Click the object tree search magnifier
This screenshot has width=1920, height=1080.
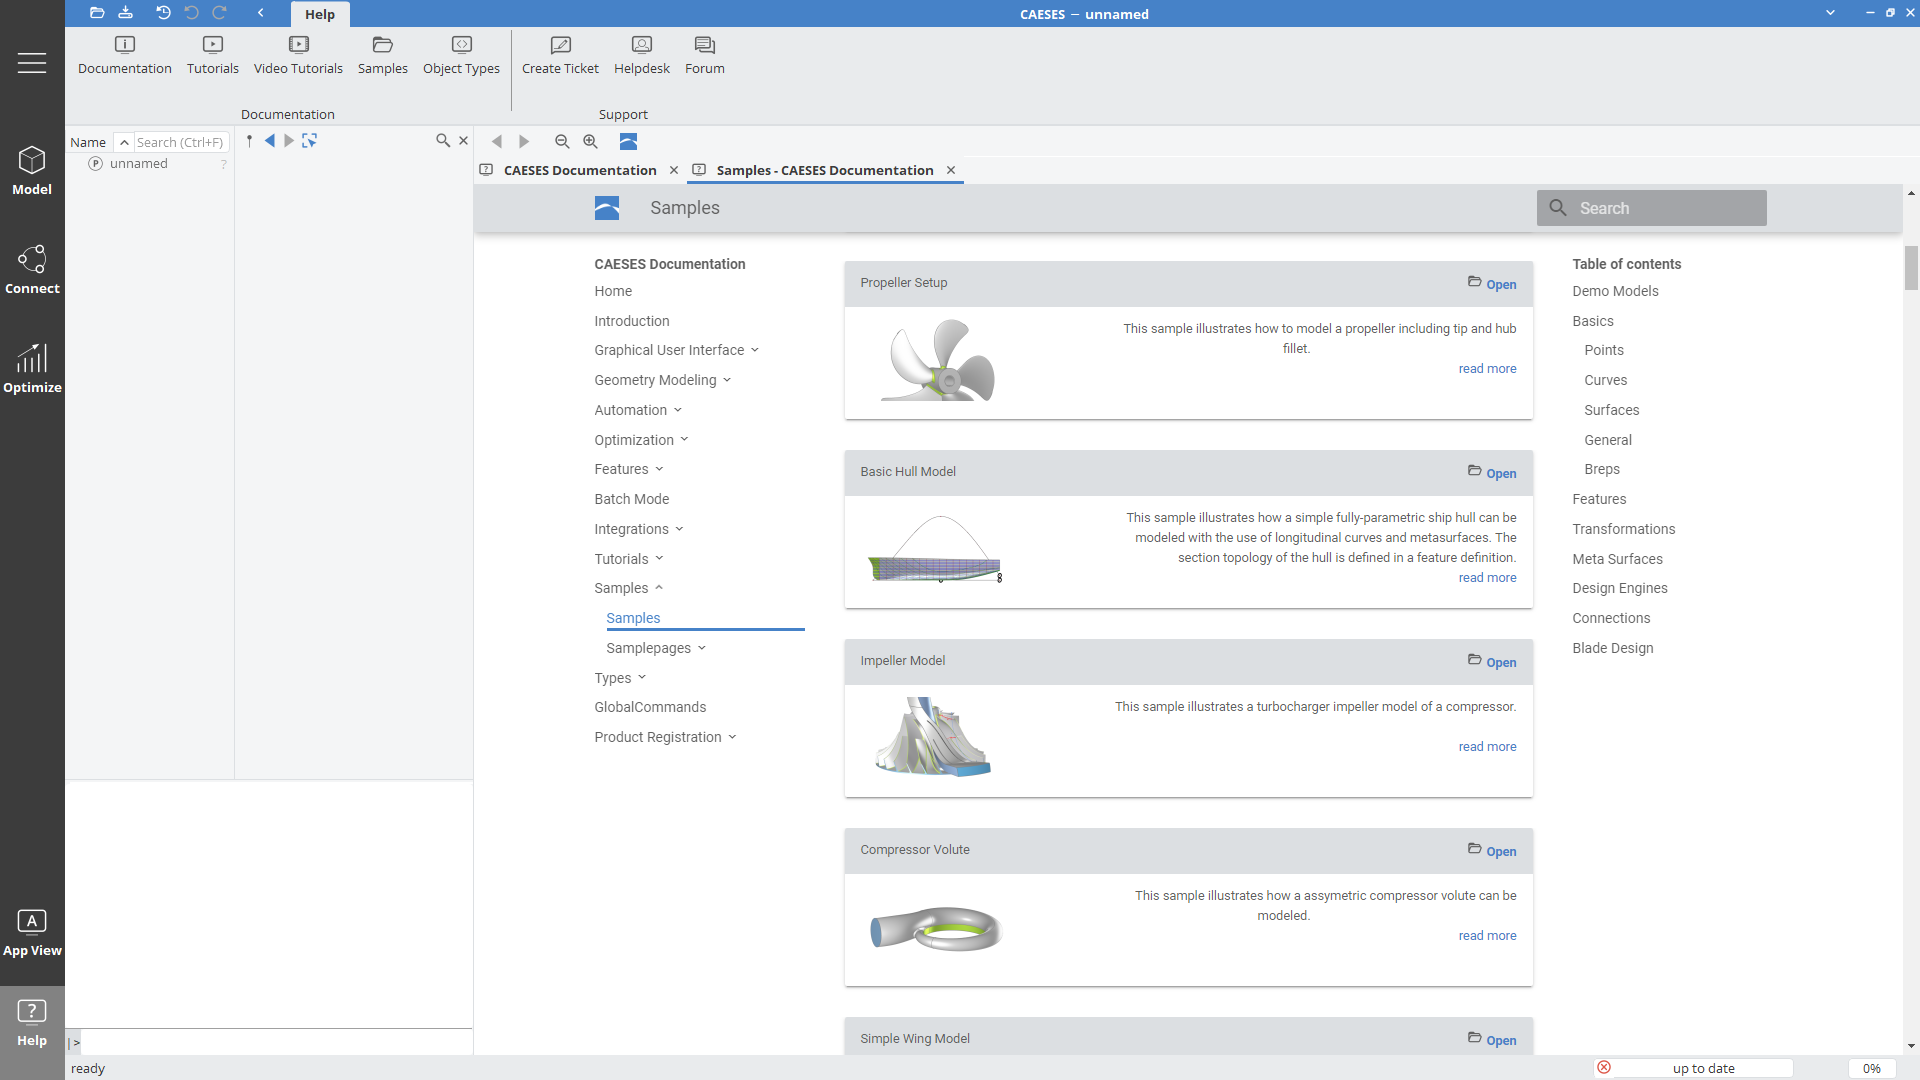443,141
